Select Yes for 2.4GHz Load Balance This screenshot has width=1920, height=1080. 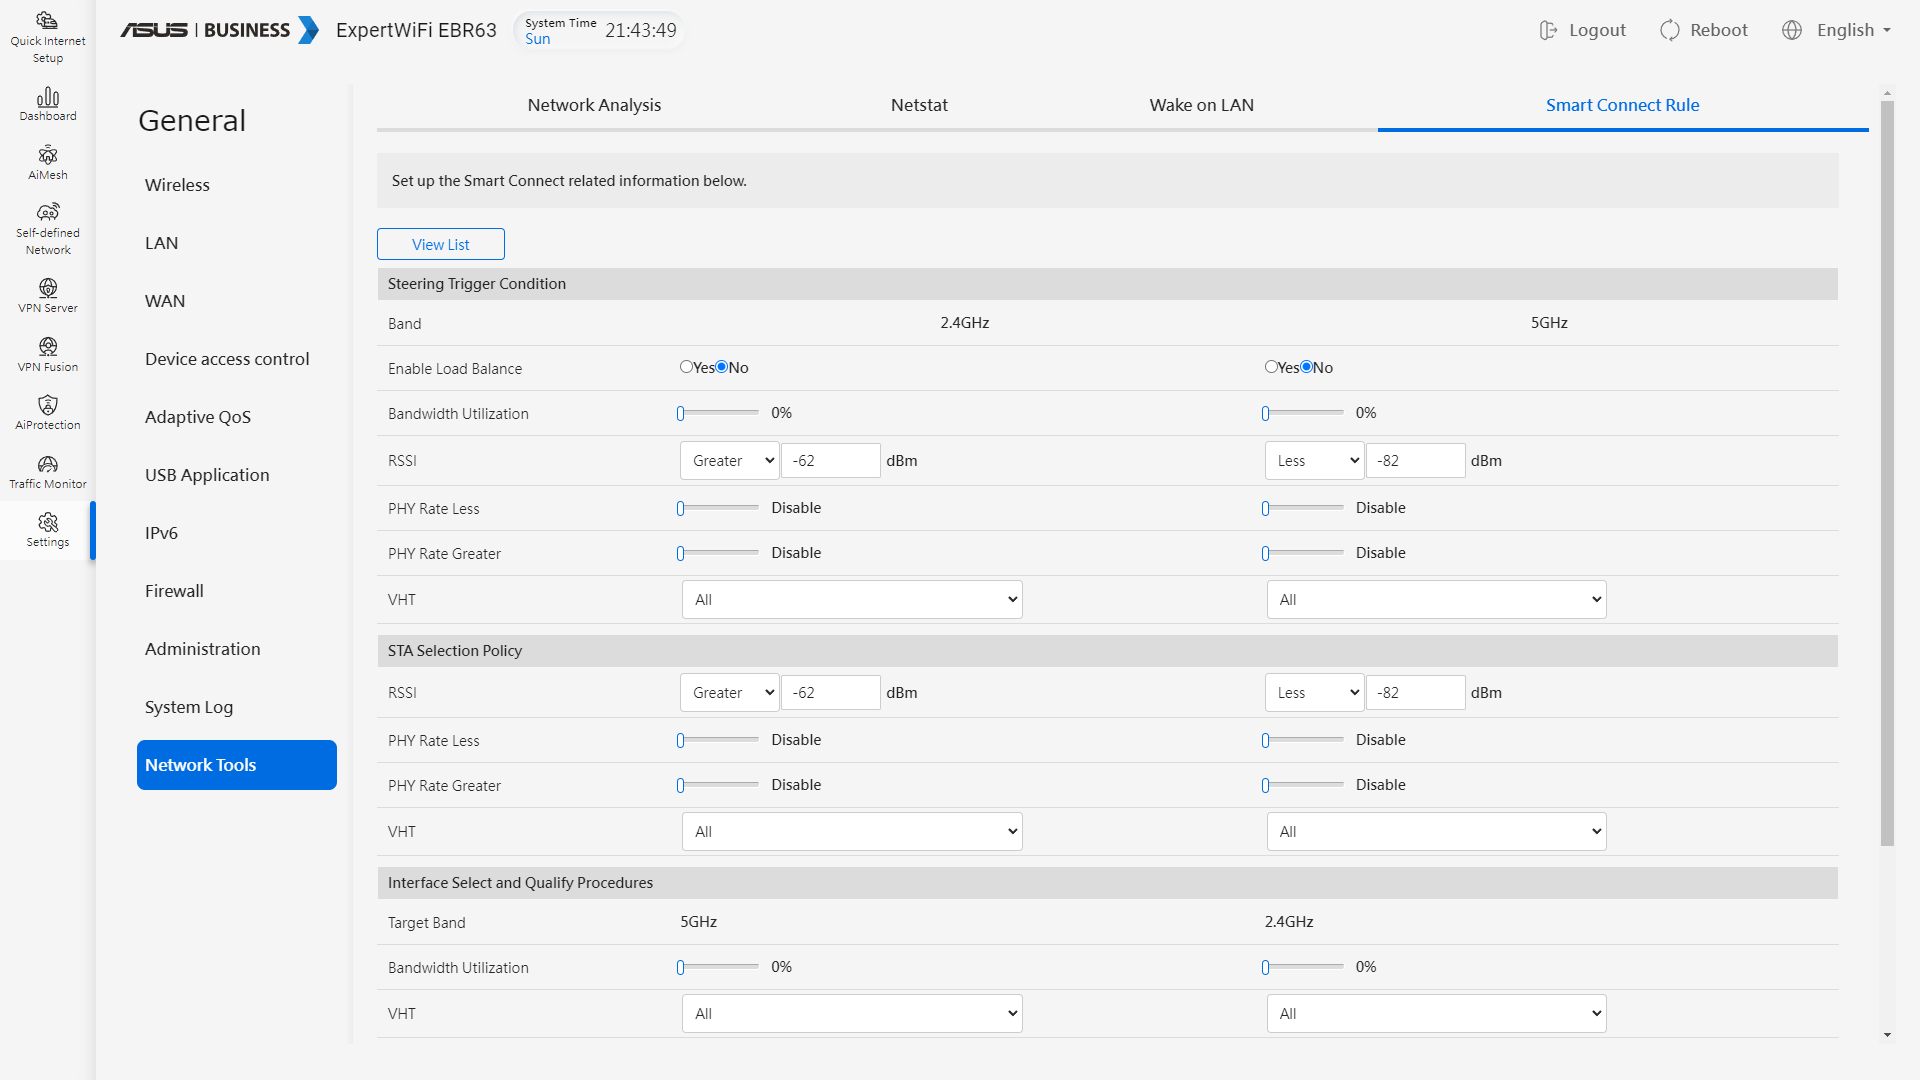click(686, 367)
